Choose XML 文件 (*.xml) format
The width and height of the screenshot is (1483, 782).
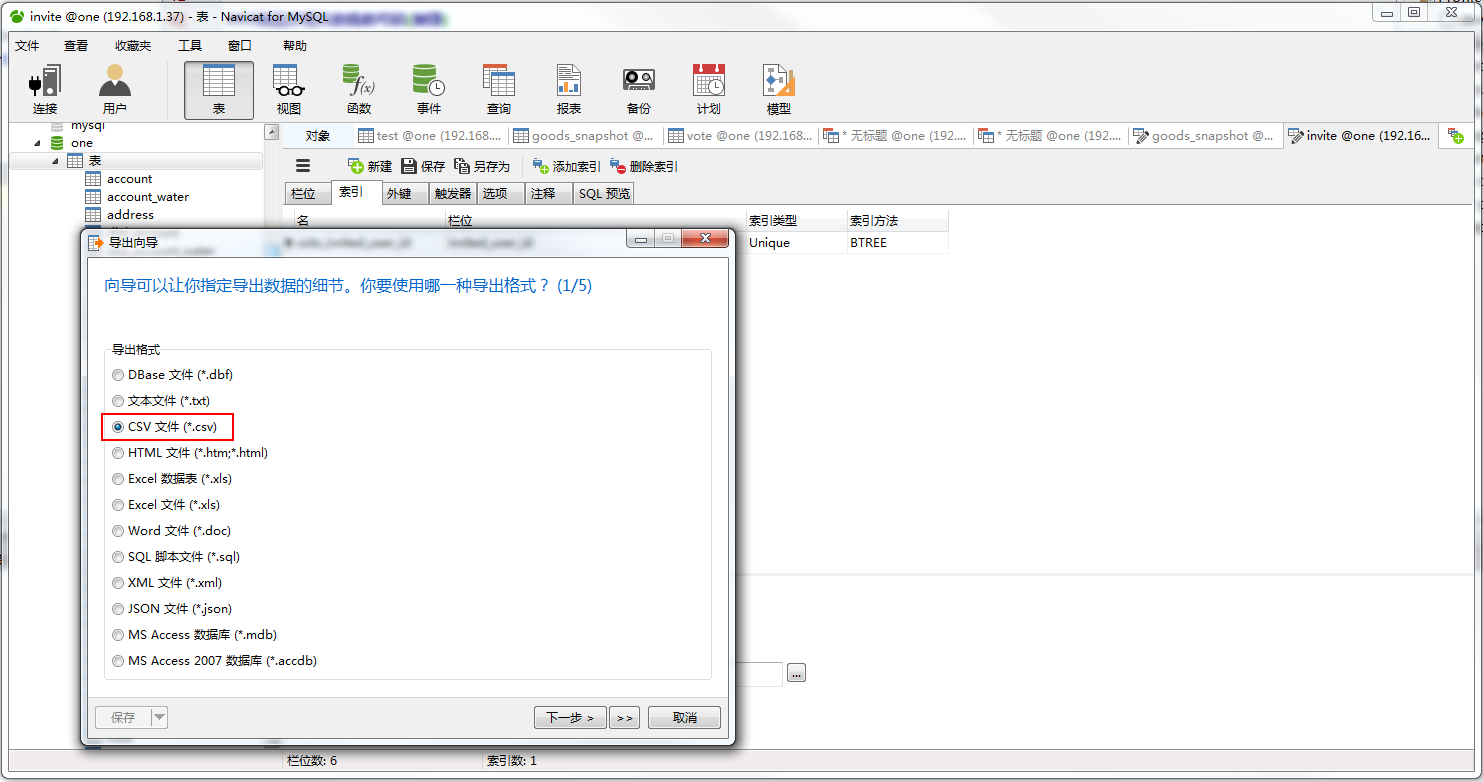pos(167,583)
